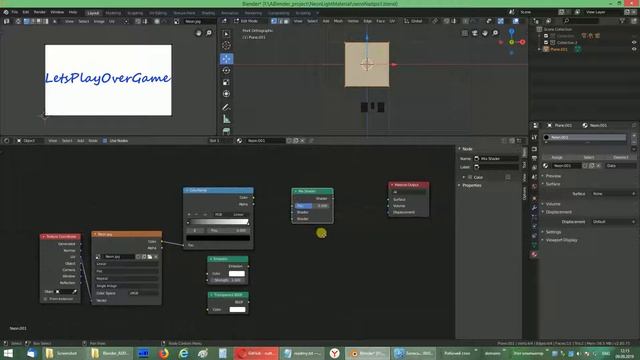640x360 pixels.
Task: Open the Edit Mode dropdown
Action: coord(248,21)
